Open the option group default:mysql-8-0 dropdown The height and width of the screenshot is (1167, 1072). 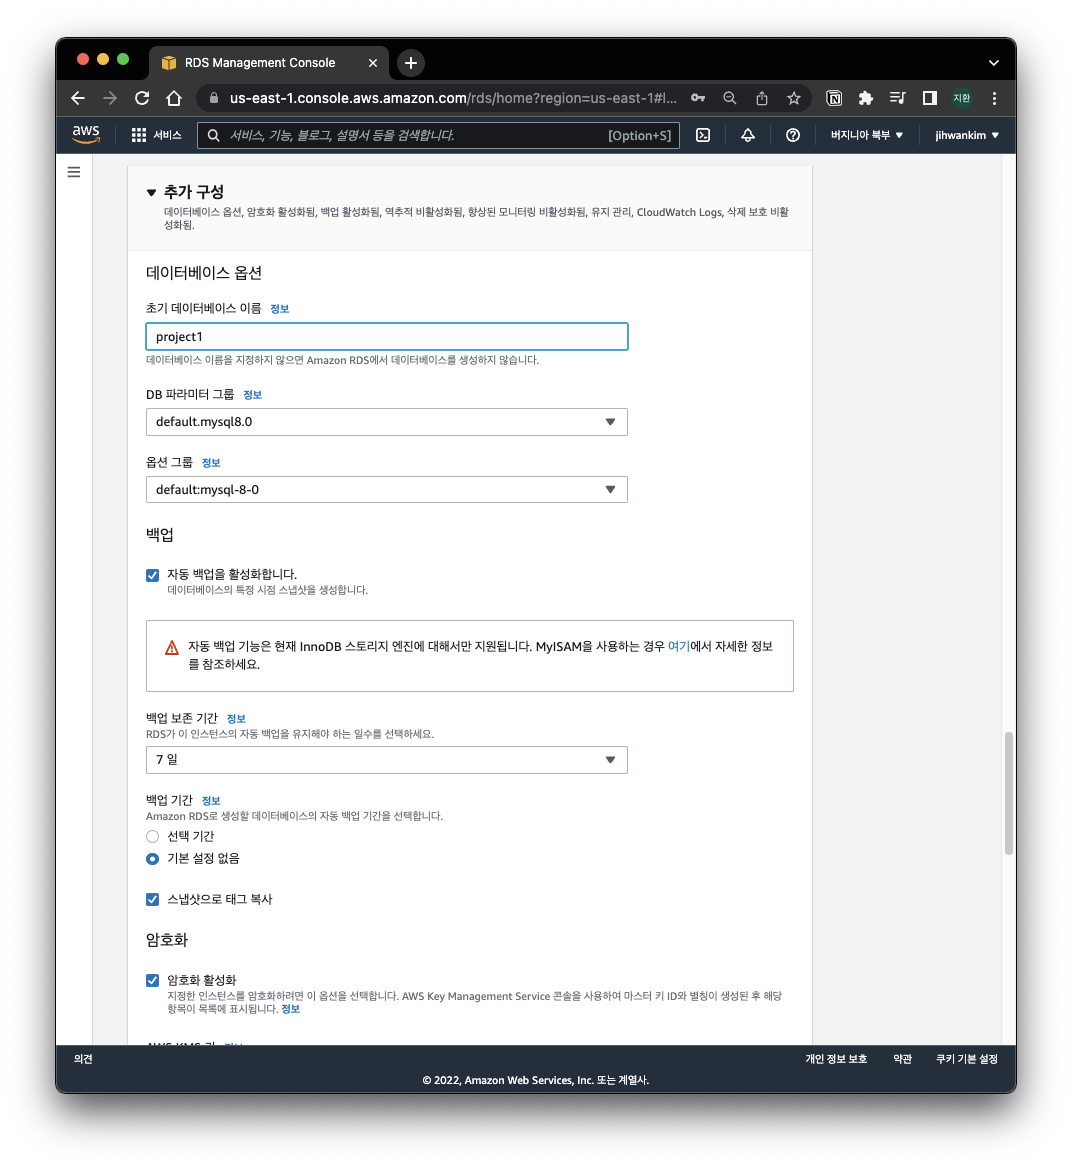(386, 490)
